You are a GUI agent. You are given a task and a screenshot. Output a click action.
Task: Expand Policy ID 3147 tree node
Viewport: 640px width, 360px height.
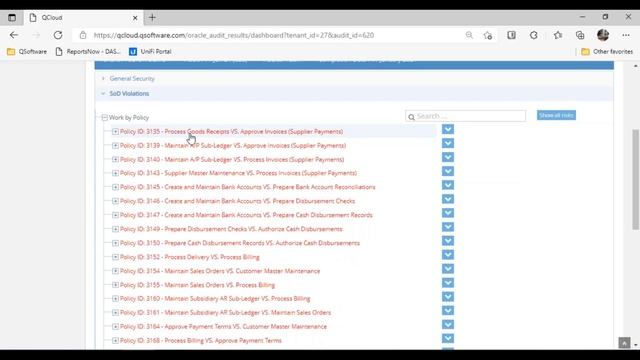point(115,215)
